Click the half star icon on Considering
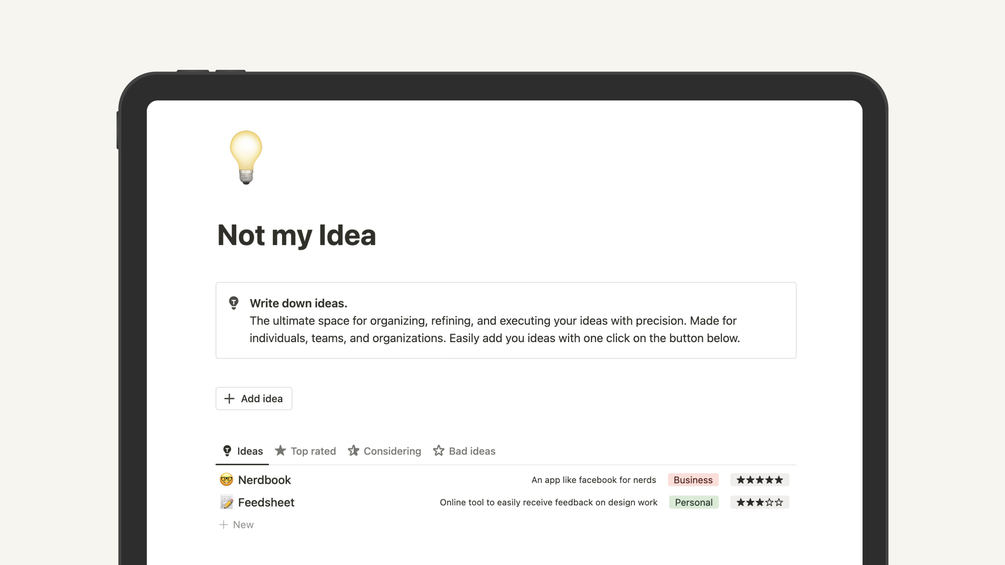The width and height of the screenshot is (1005, 565). [x=353, y=451]
